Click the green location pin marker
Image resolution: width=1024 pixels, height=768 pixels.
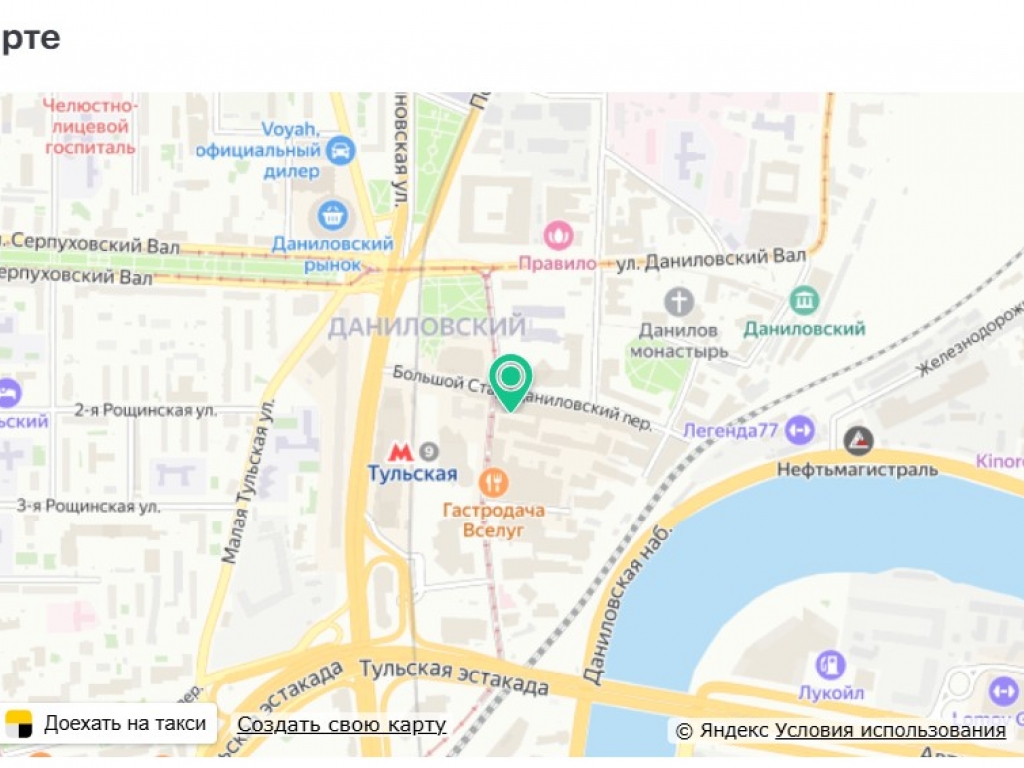click(x=511, y=383)
